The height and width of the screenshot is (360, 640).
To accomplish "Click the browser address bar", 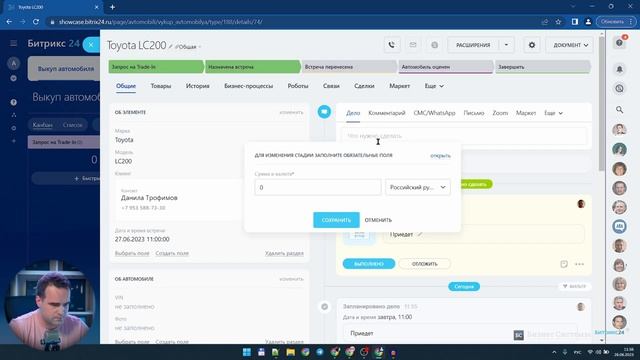I will [294, 22].
